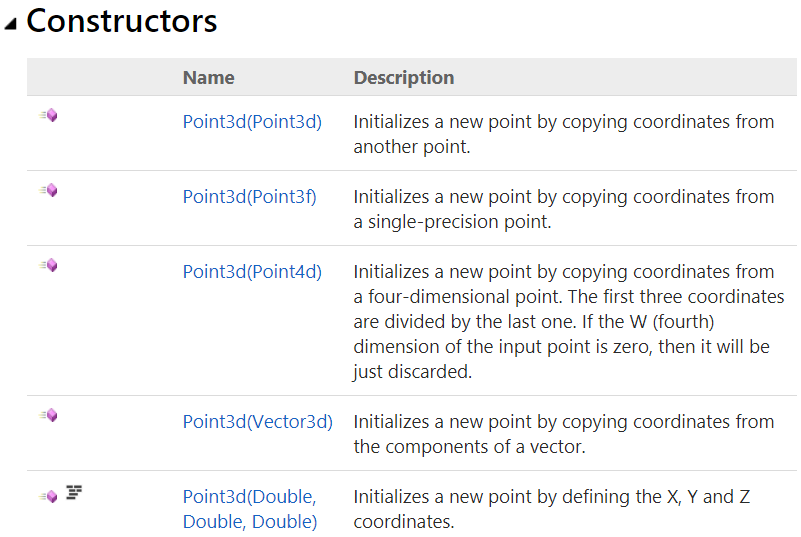Viewport: 801px width, 537px height.
Task: Click the purple method icon in the Double constructor row
Action: pos(49,496)
